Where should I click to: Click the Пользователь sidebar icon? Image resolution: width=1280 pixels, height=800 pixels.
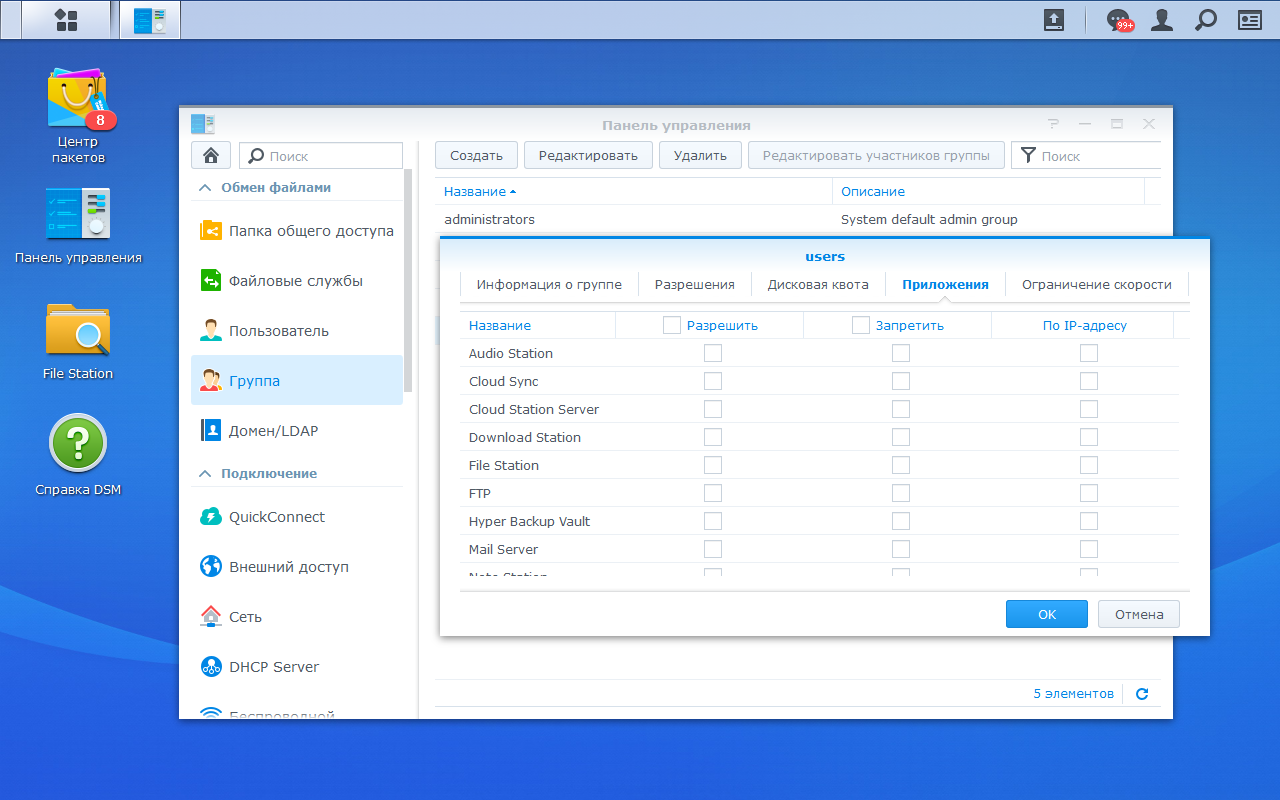pyautogui.click(x=211, y=331)
